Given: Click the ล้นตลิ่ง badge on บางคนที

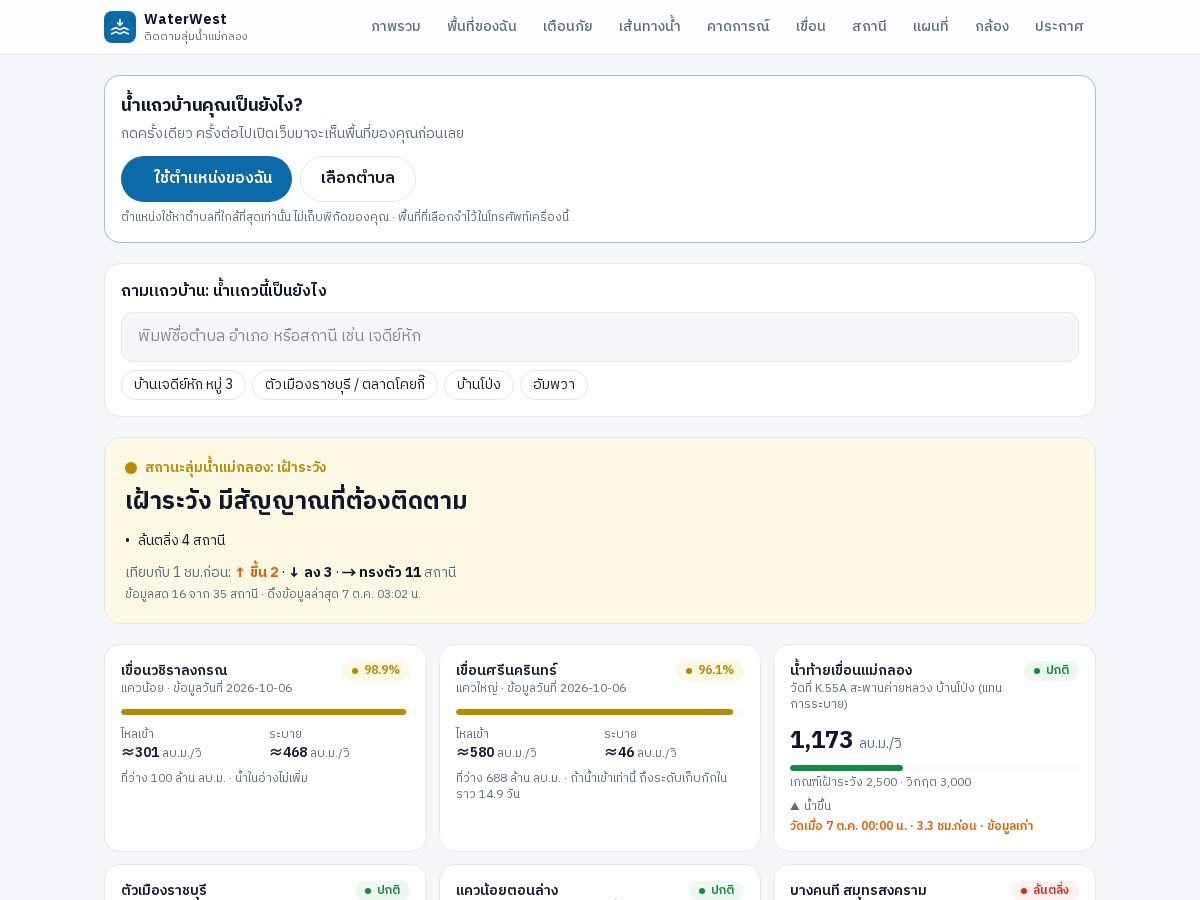Looking at the screenshot, I should [x=1045, y=890].
